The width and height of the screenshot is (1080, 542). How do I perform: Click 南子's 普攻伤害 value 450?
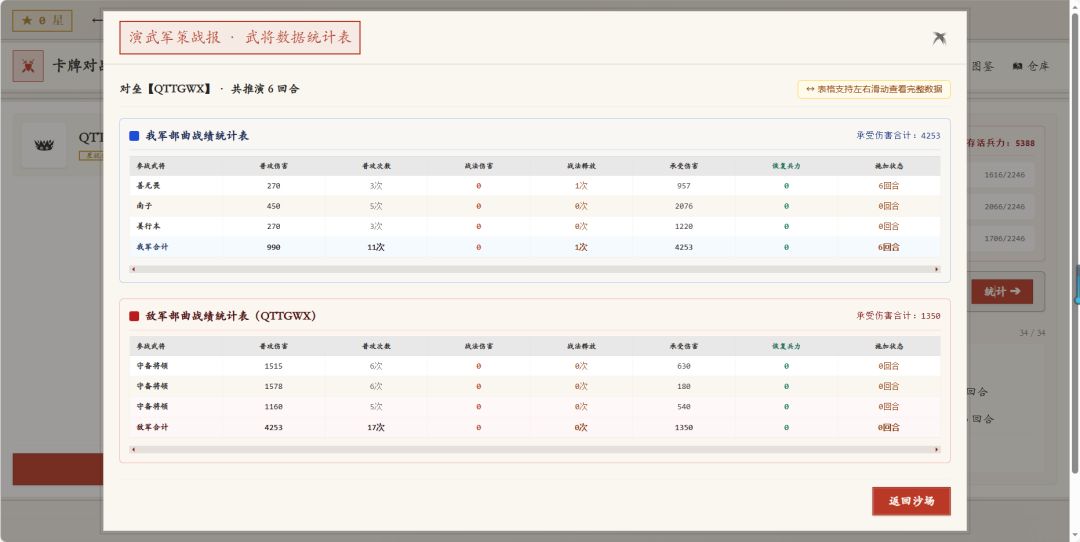pos(273,206)
